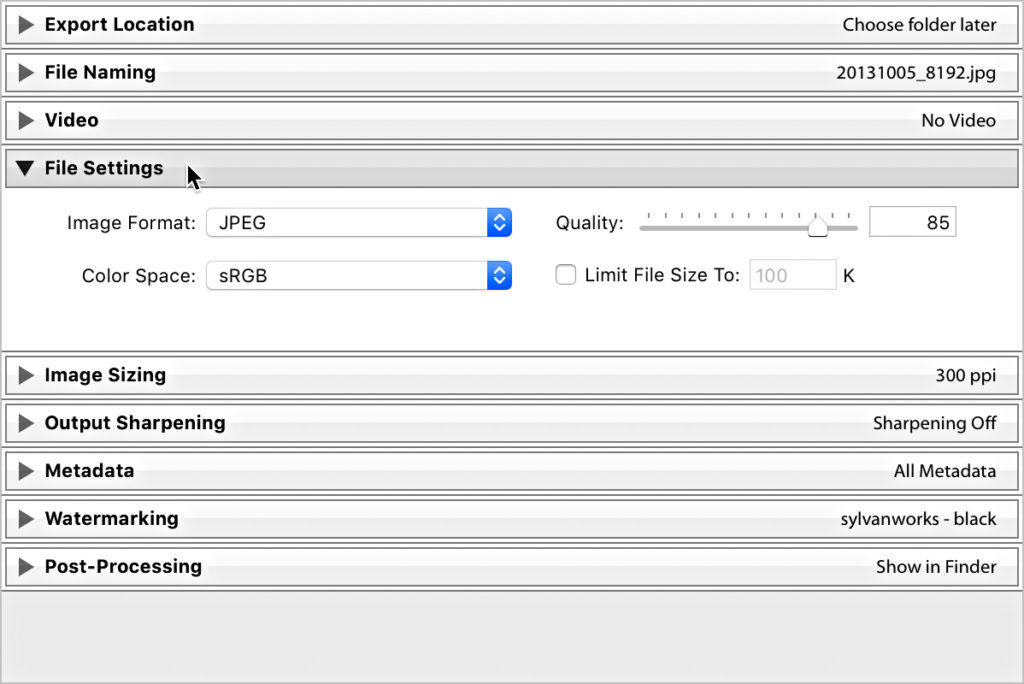Open the Color Space dropdown showing sRGB

(359, 276)
